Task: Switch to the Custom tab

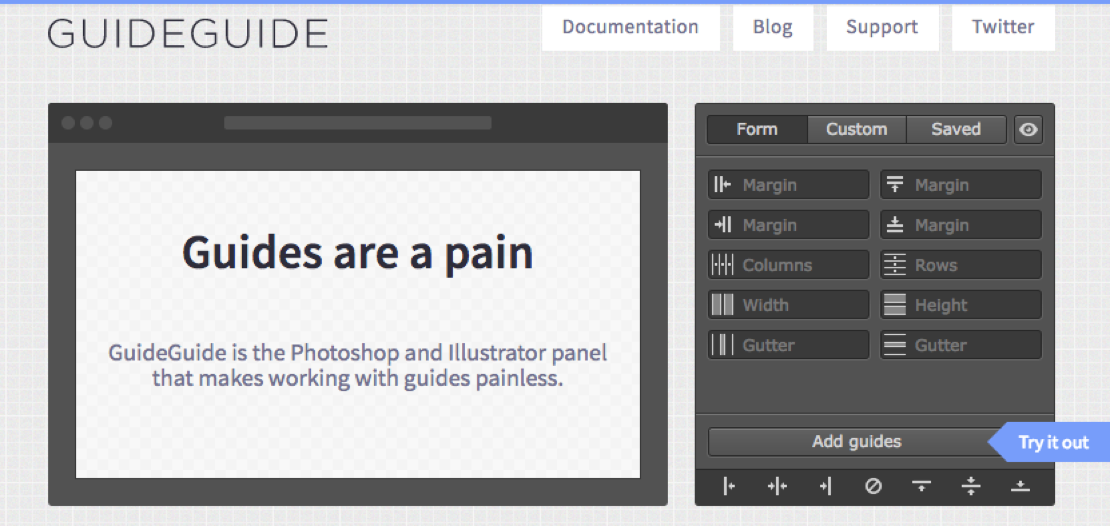Action: click(x=857, y=130)
